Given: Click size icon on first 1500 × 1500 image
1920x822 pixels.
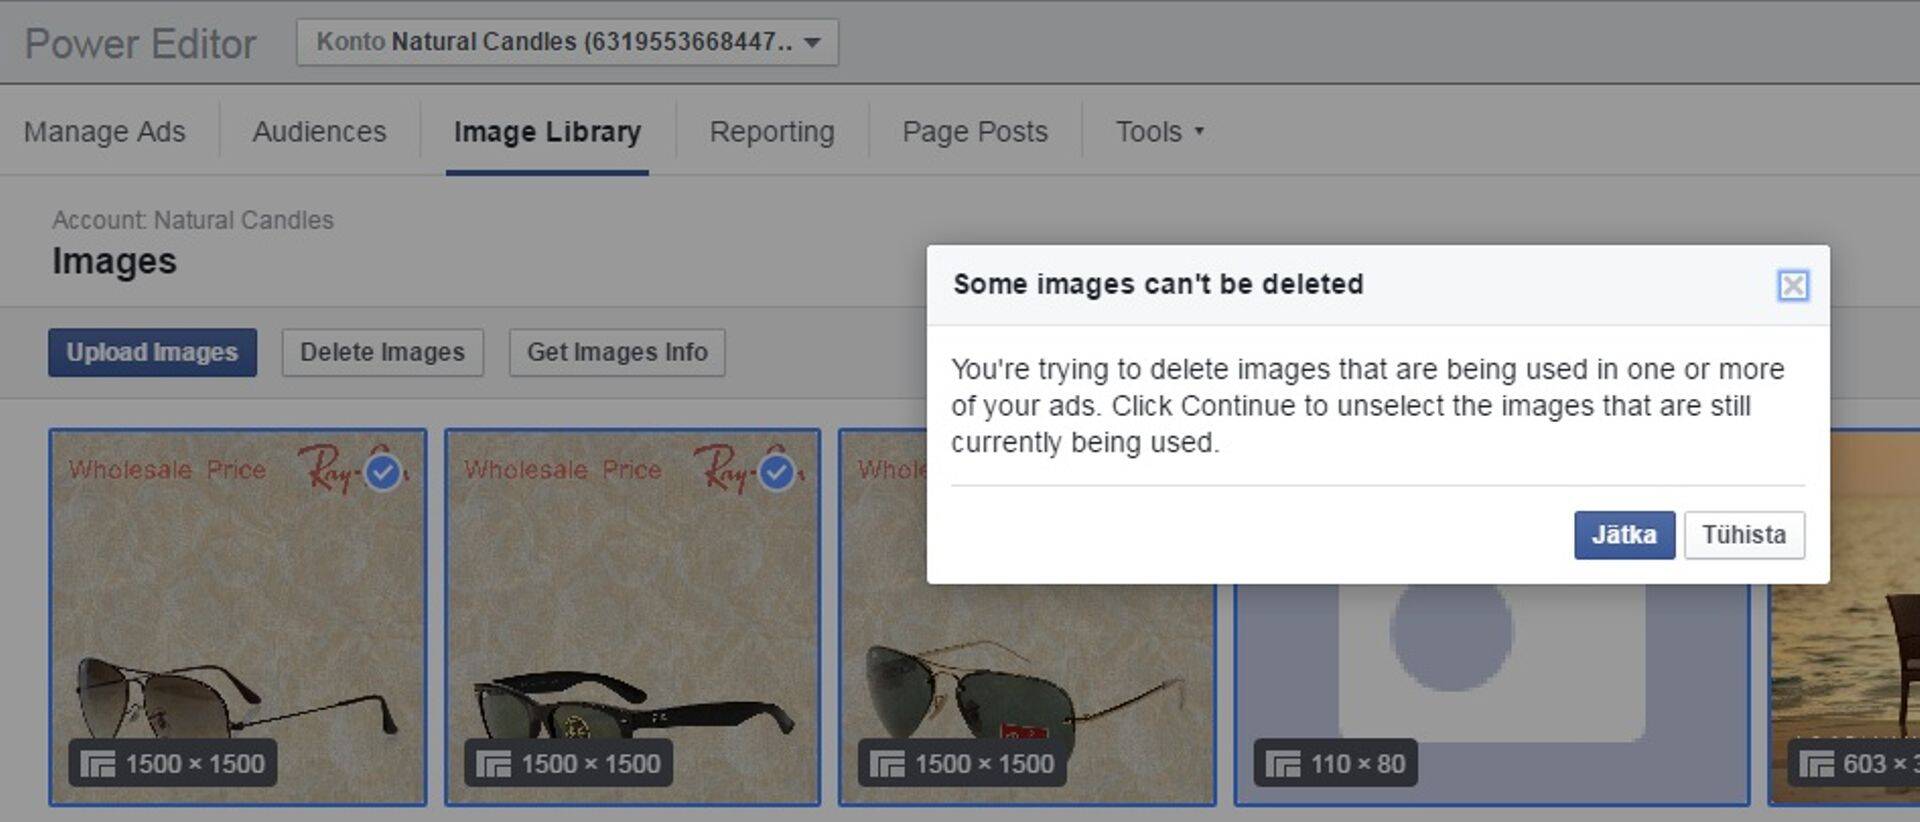Looking at the screenshot, I should 98,765.
